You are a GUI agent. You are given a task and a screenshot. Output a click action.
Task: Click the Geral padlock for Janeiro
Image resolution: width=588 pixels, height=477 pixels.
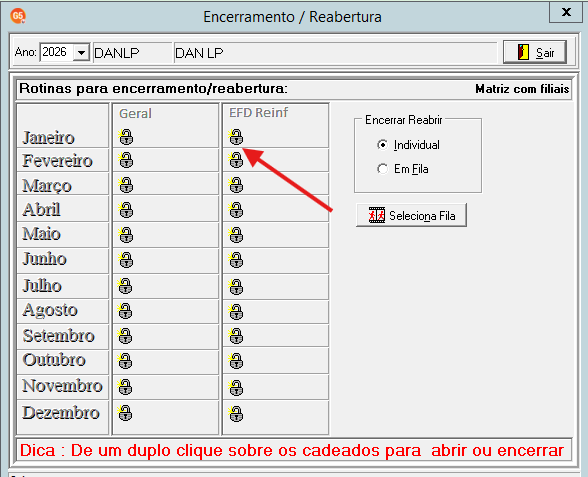tap(126, 136)
